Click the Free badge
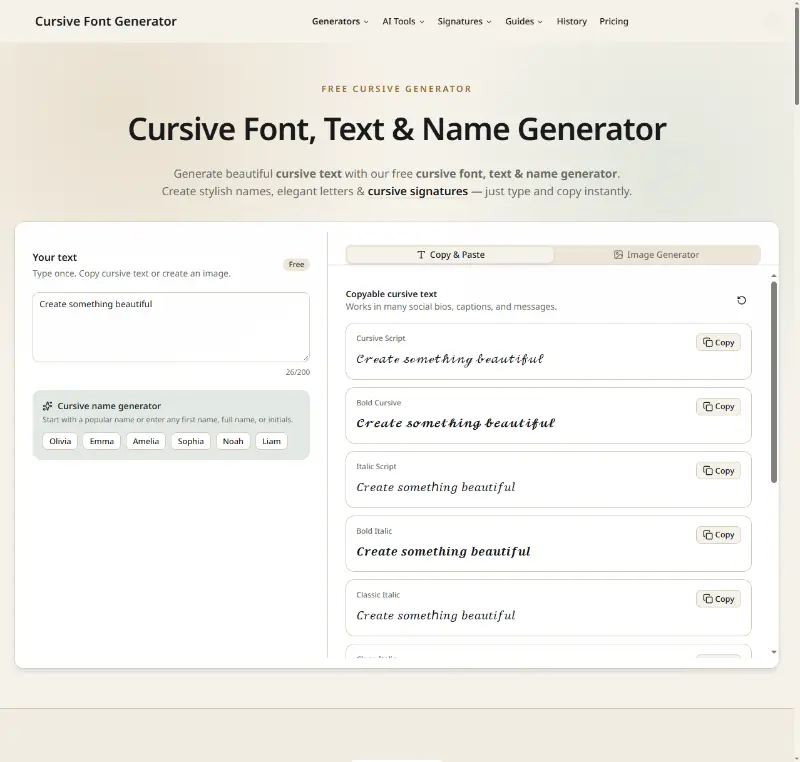Viewport: 800px width, 762px height. coord(296,264)
